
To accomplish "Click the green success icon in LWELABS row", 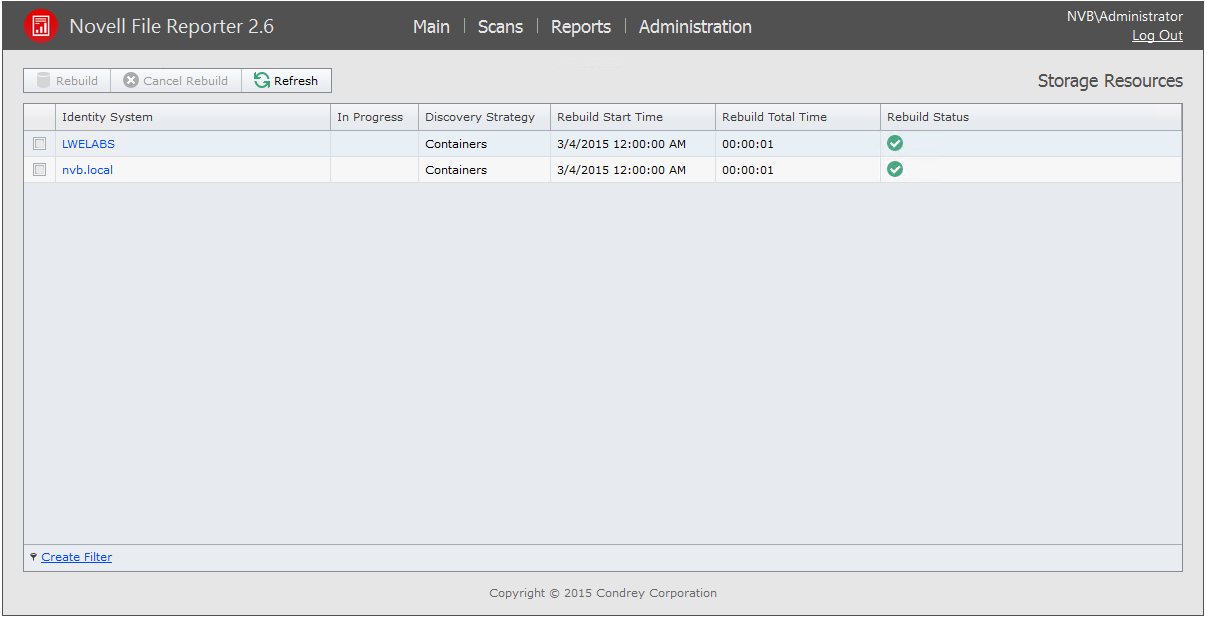I will [x=895, y=143].
